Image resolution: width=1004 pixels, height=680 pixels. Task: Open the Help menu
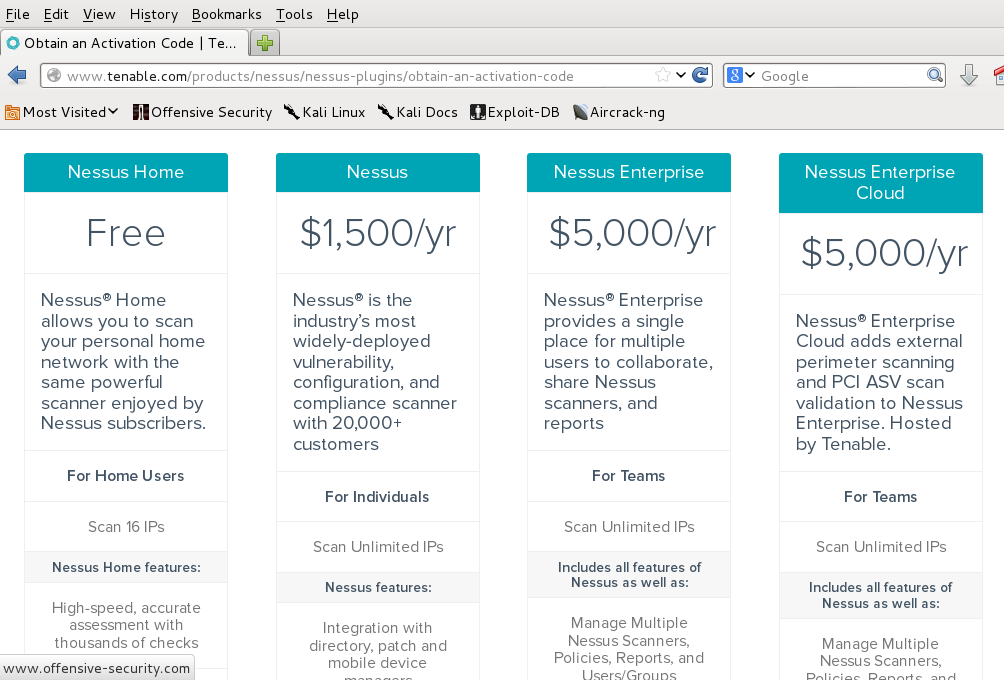click(x=342, y=14)
